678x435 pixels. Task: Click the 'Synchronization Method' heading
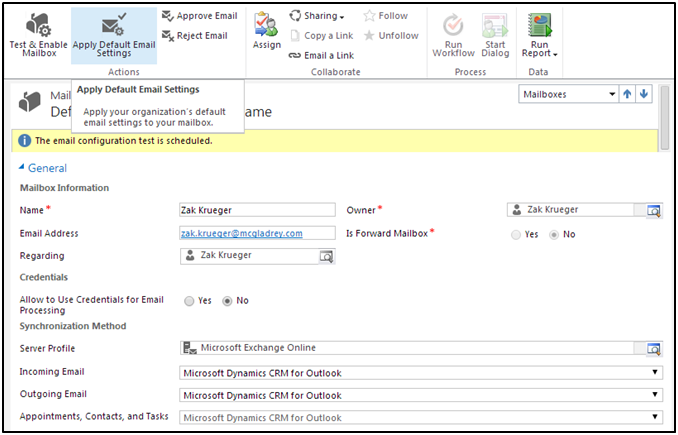point(73,326)
